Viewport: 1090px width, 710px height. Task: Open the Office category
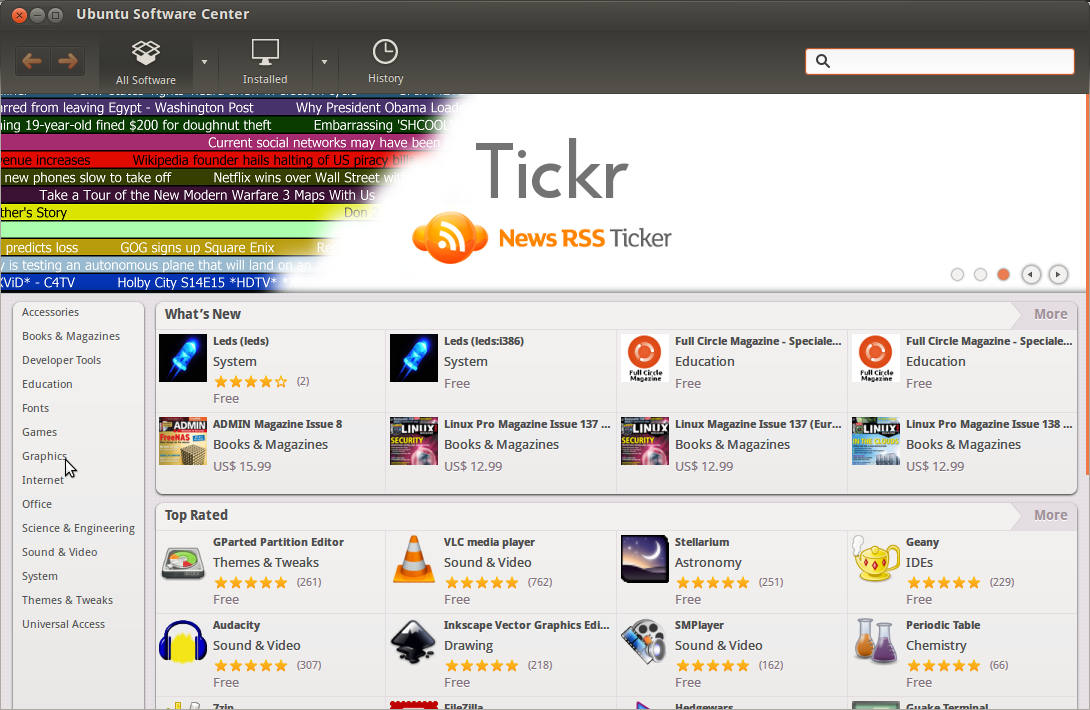[37, 504]
